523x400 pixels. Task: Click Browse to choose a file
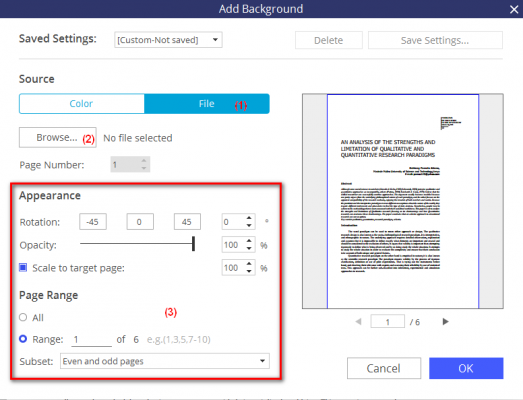point(57,137)
